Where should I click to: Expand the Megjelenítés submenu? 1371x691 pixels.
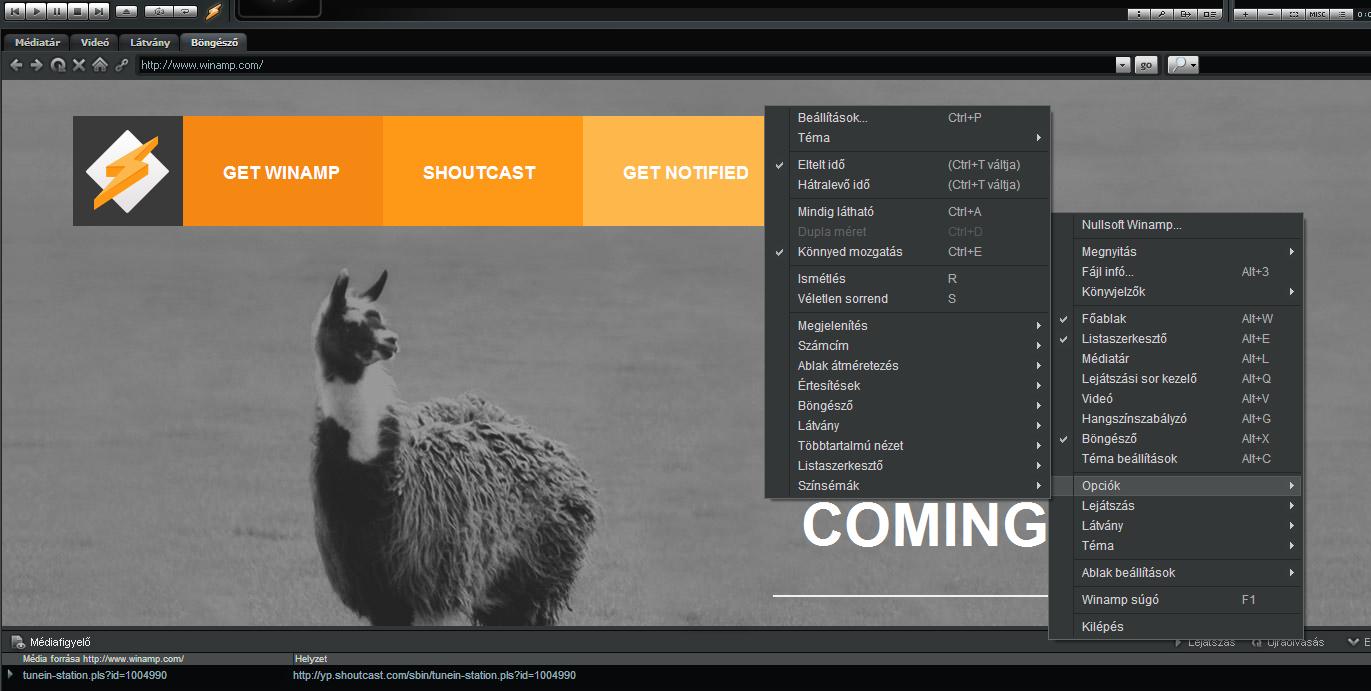(907, 326)
